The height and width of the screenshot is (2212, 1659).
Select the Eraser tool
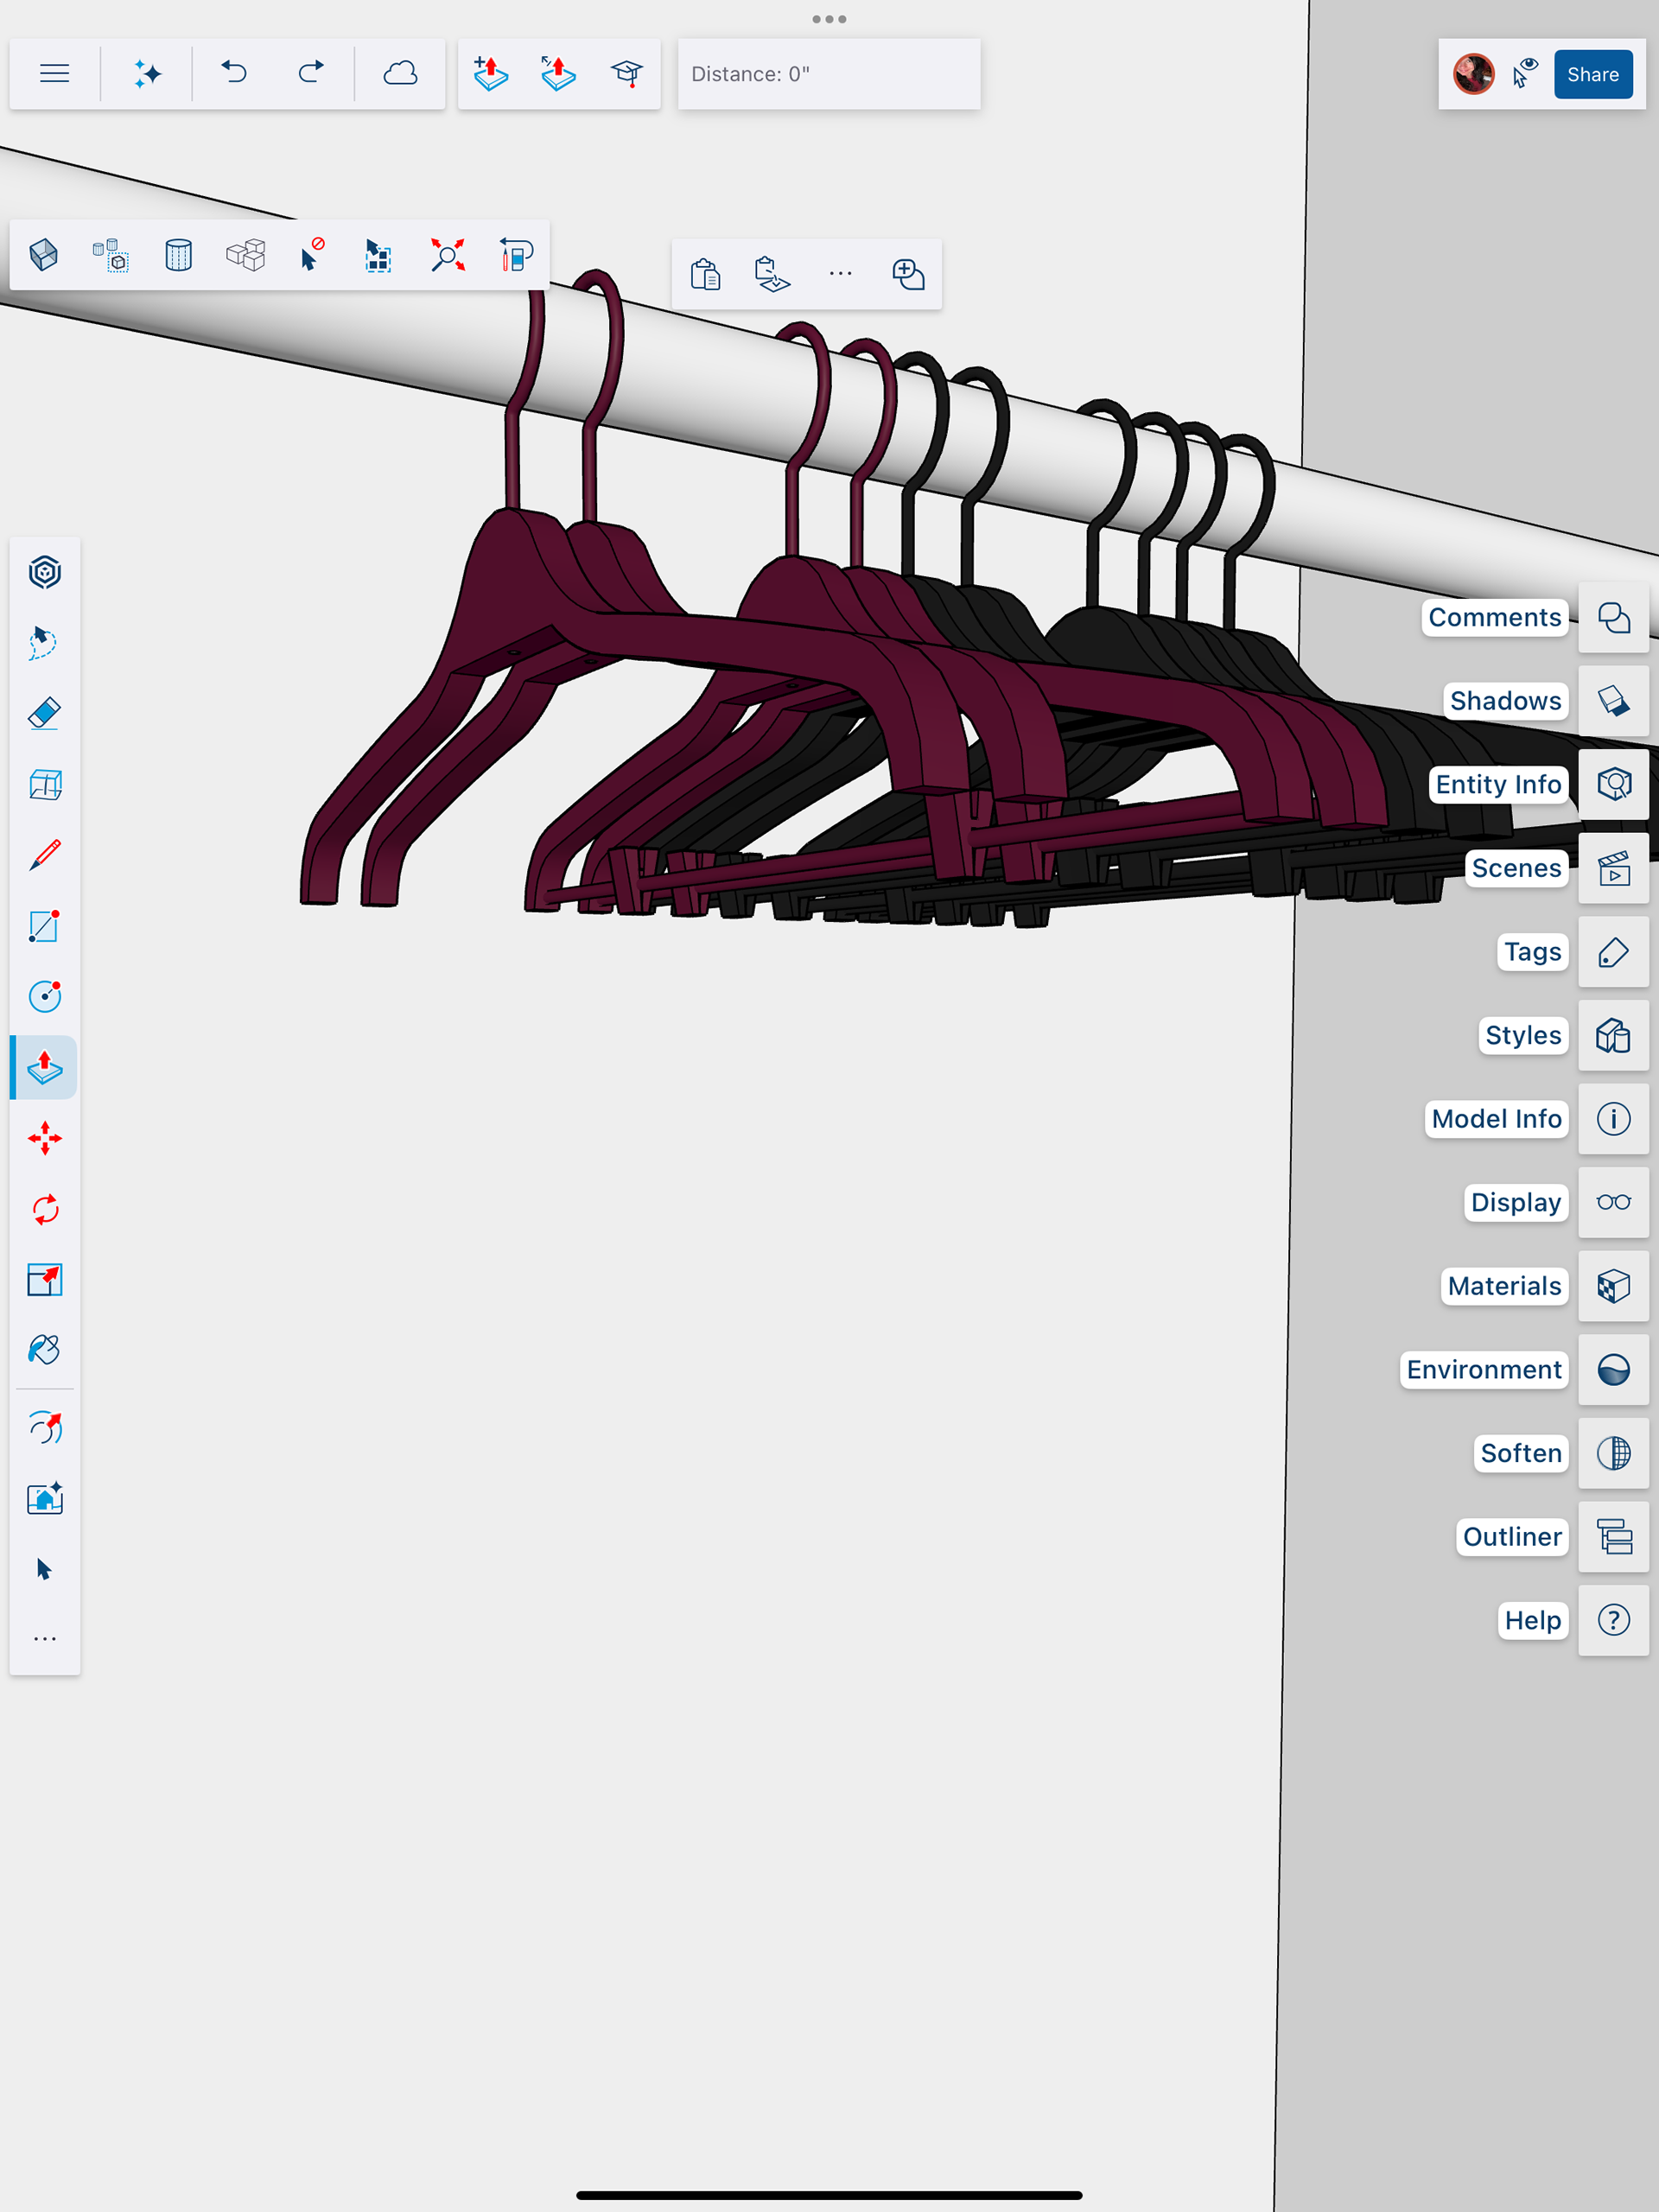[45, 713]
